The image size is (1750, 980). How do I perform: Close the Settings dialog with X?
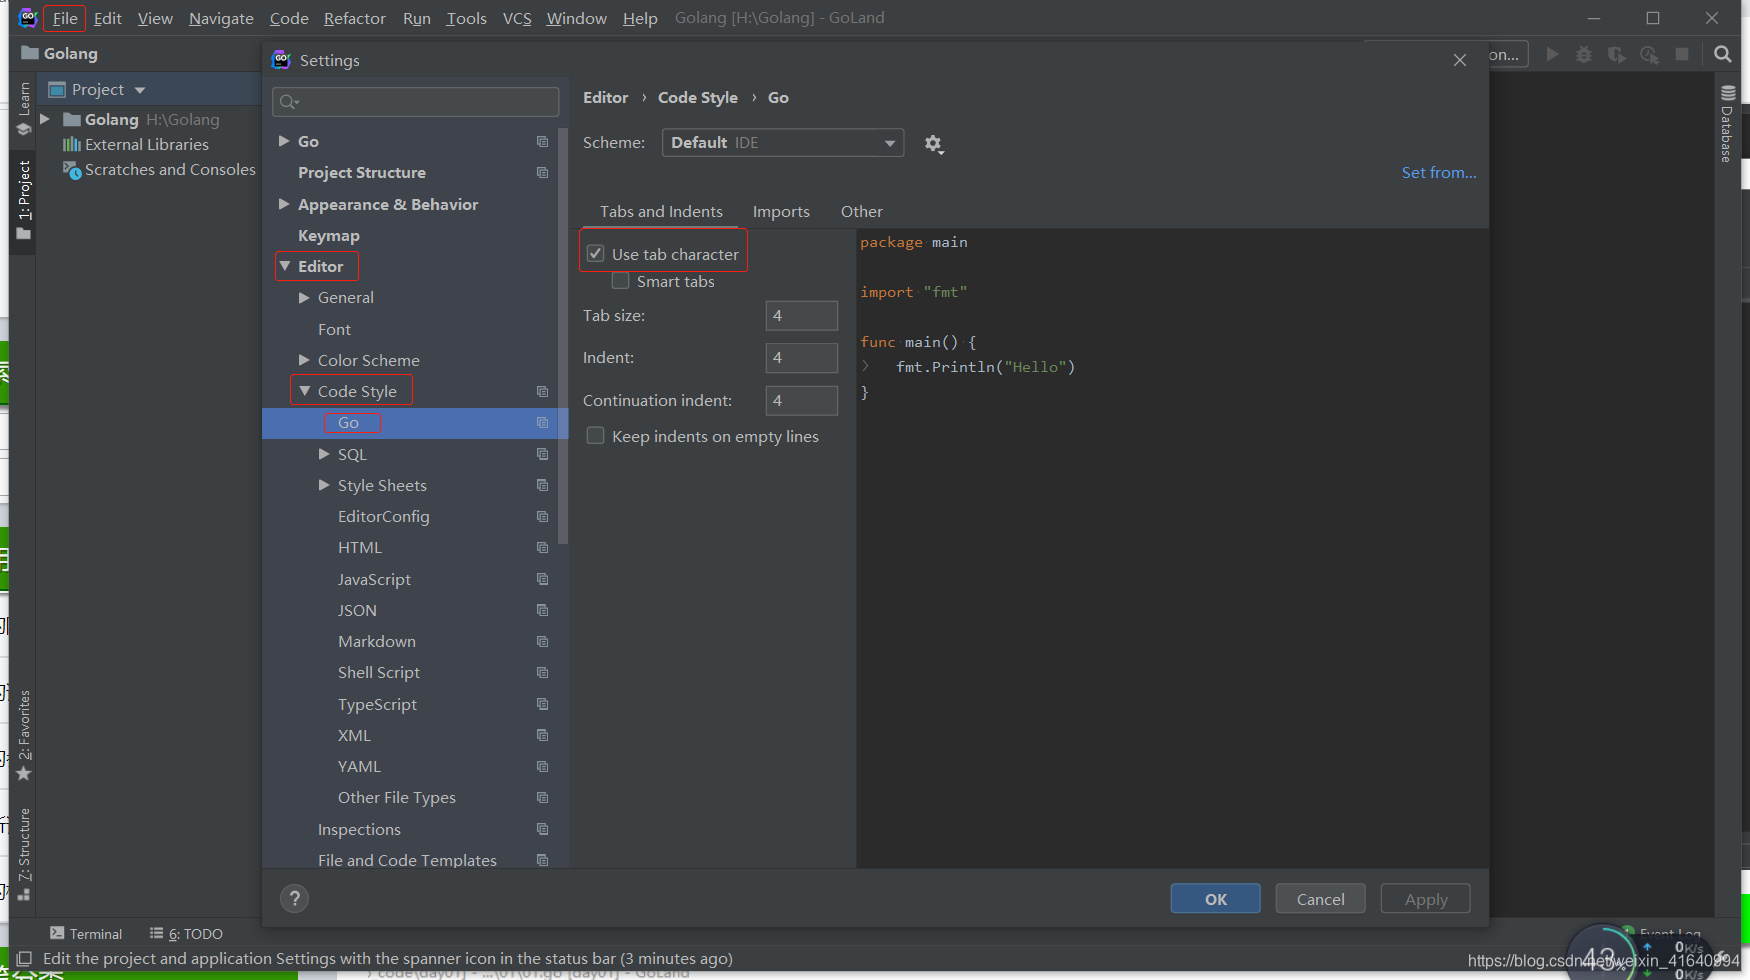[x=1460, y=60]
